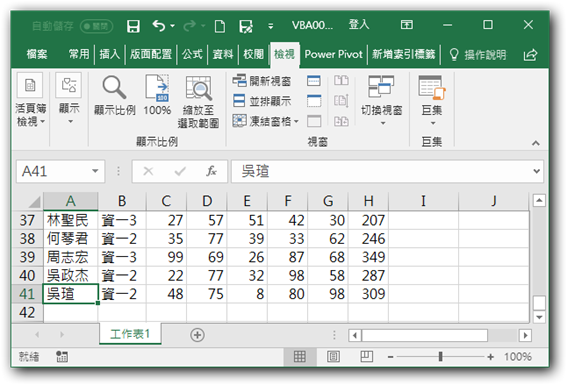Click the Select All corner triangle

tap(34, 201)
